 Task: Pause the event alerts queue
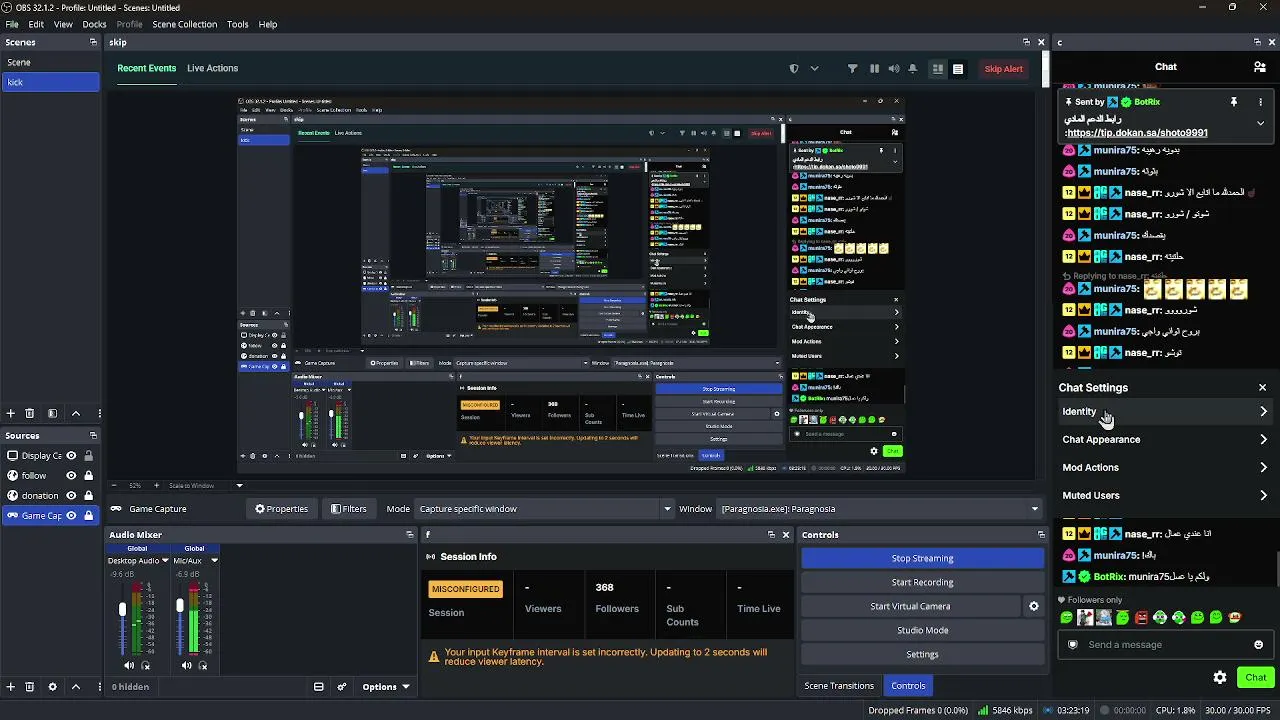pyautogui.click(x=874, y=69)
